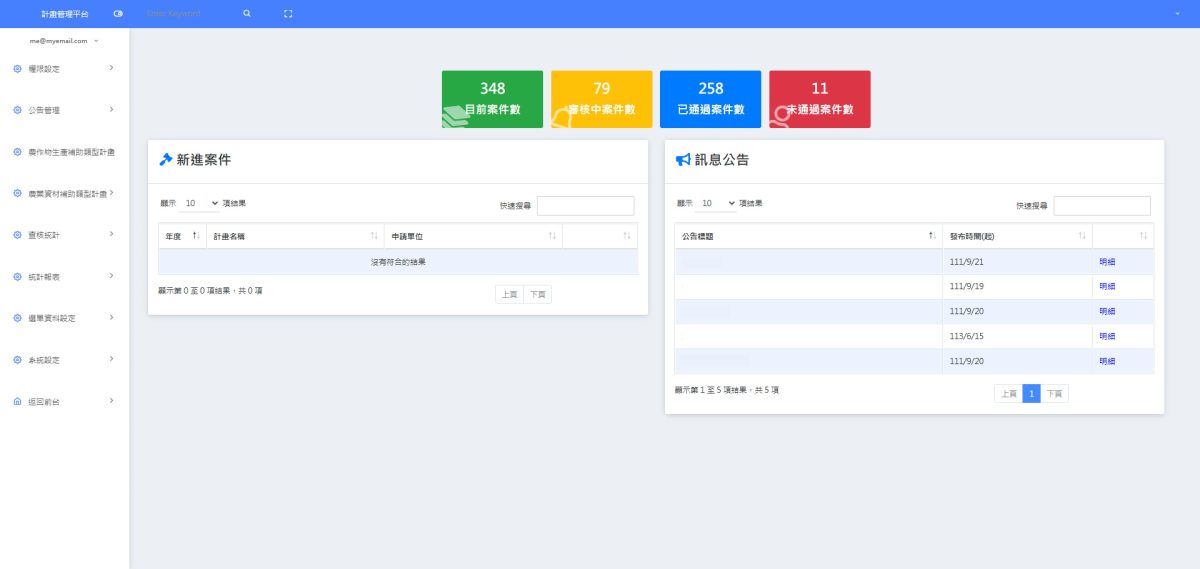Open the me@myemail.com account dropdown
Screen dimensions: 1200x569
tap(64, 41)
